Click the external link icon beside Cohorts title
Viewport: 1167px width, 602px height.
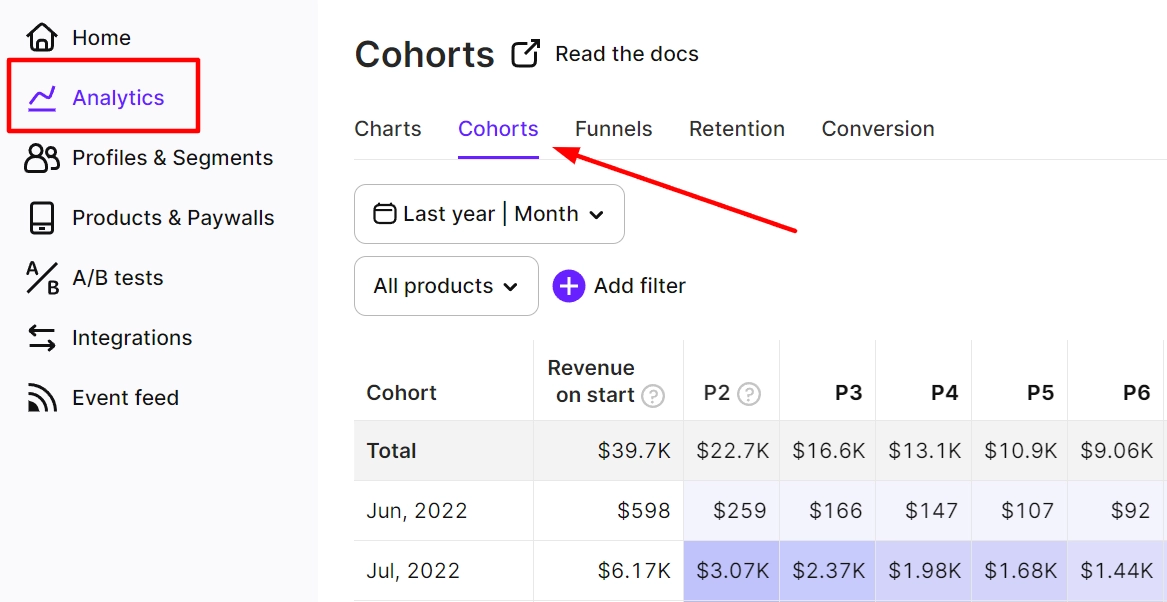[525, 54]
